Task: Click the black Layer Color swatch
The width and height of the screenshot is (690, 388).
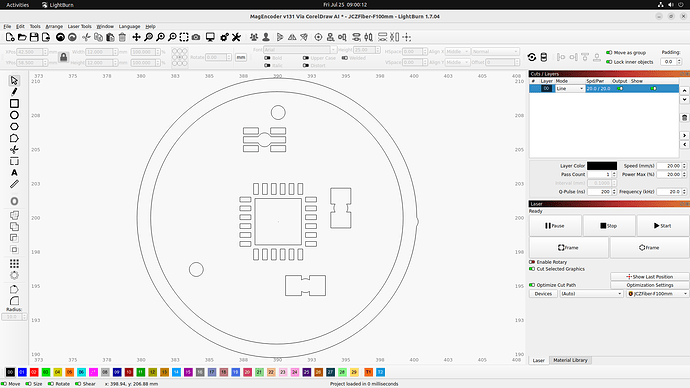Action: [x=602, y=166]
